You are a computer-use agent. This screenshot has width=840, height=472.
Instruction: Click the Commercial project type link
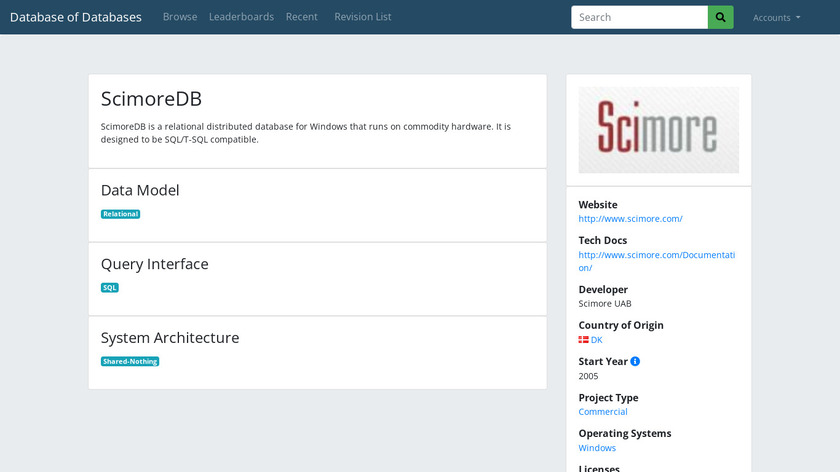pyautogui.click(x=603, y=412)
